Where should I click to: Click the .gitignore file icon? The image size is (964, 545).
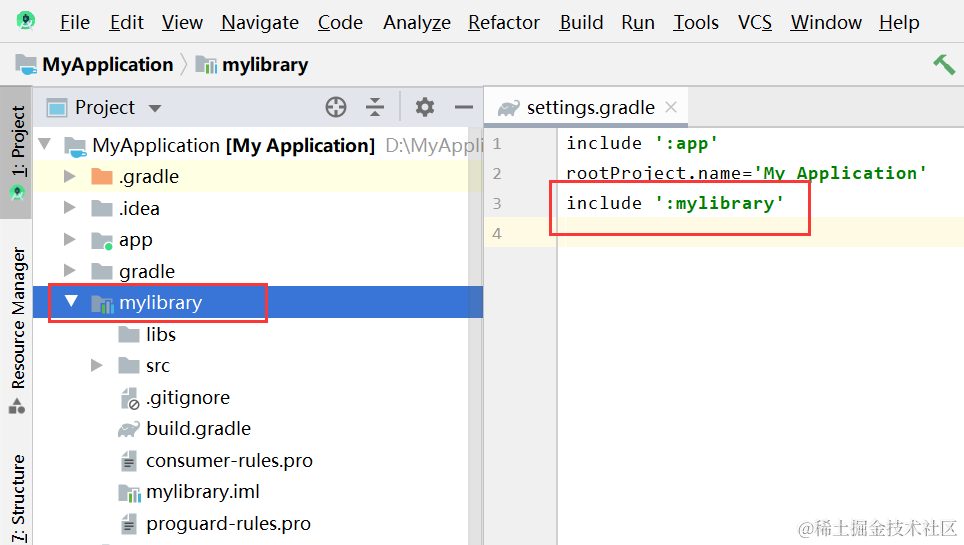tap(129, 398)
